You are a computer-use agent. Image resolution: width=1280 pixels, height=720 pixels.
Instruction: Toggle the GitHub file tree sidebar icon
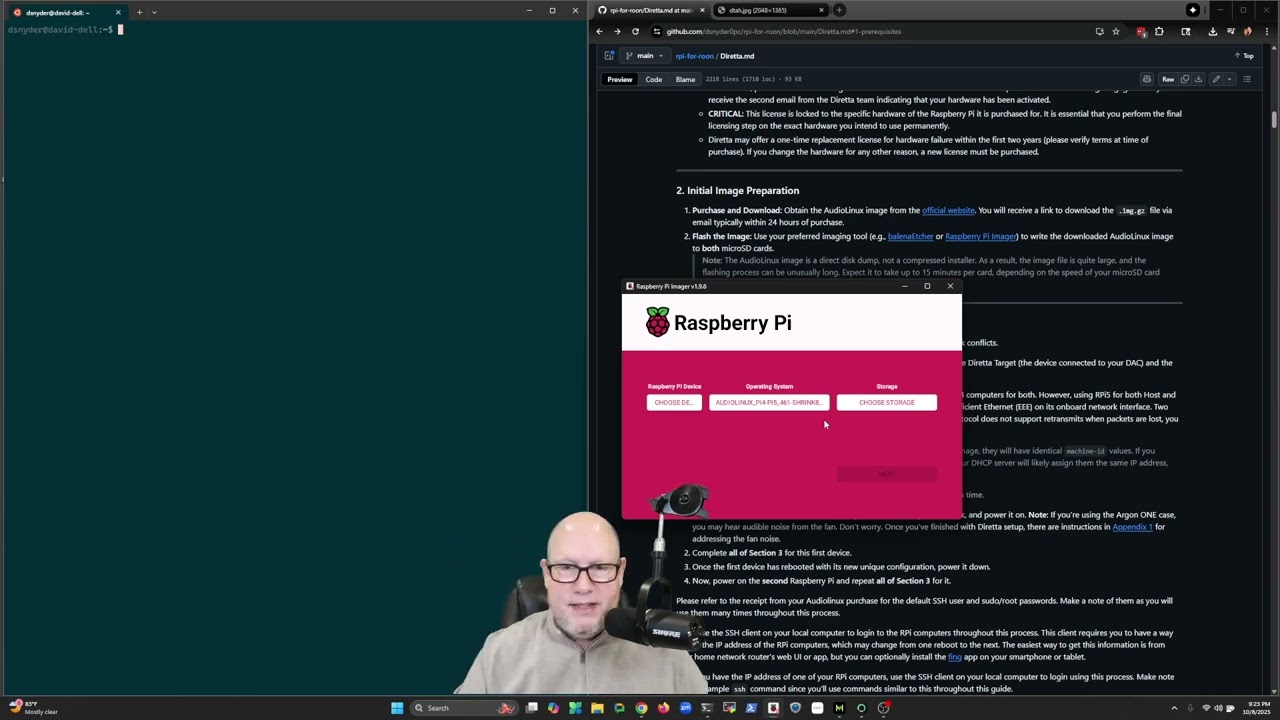pos(609,56)
